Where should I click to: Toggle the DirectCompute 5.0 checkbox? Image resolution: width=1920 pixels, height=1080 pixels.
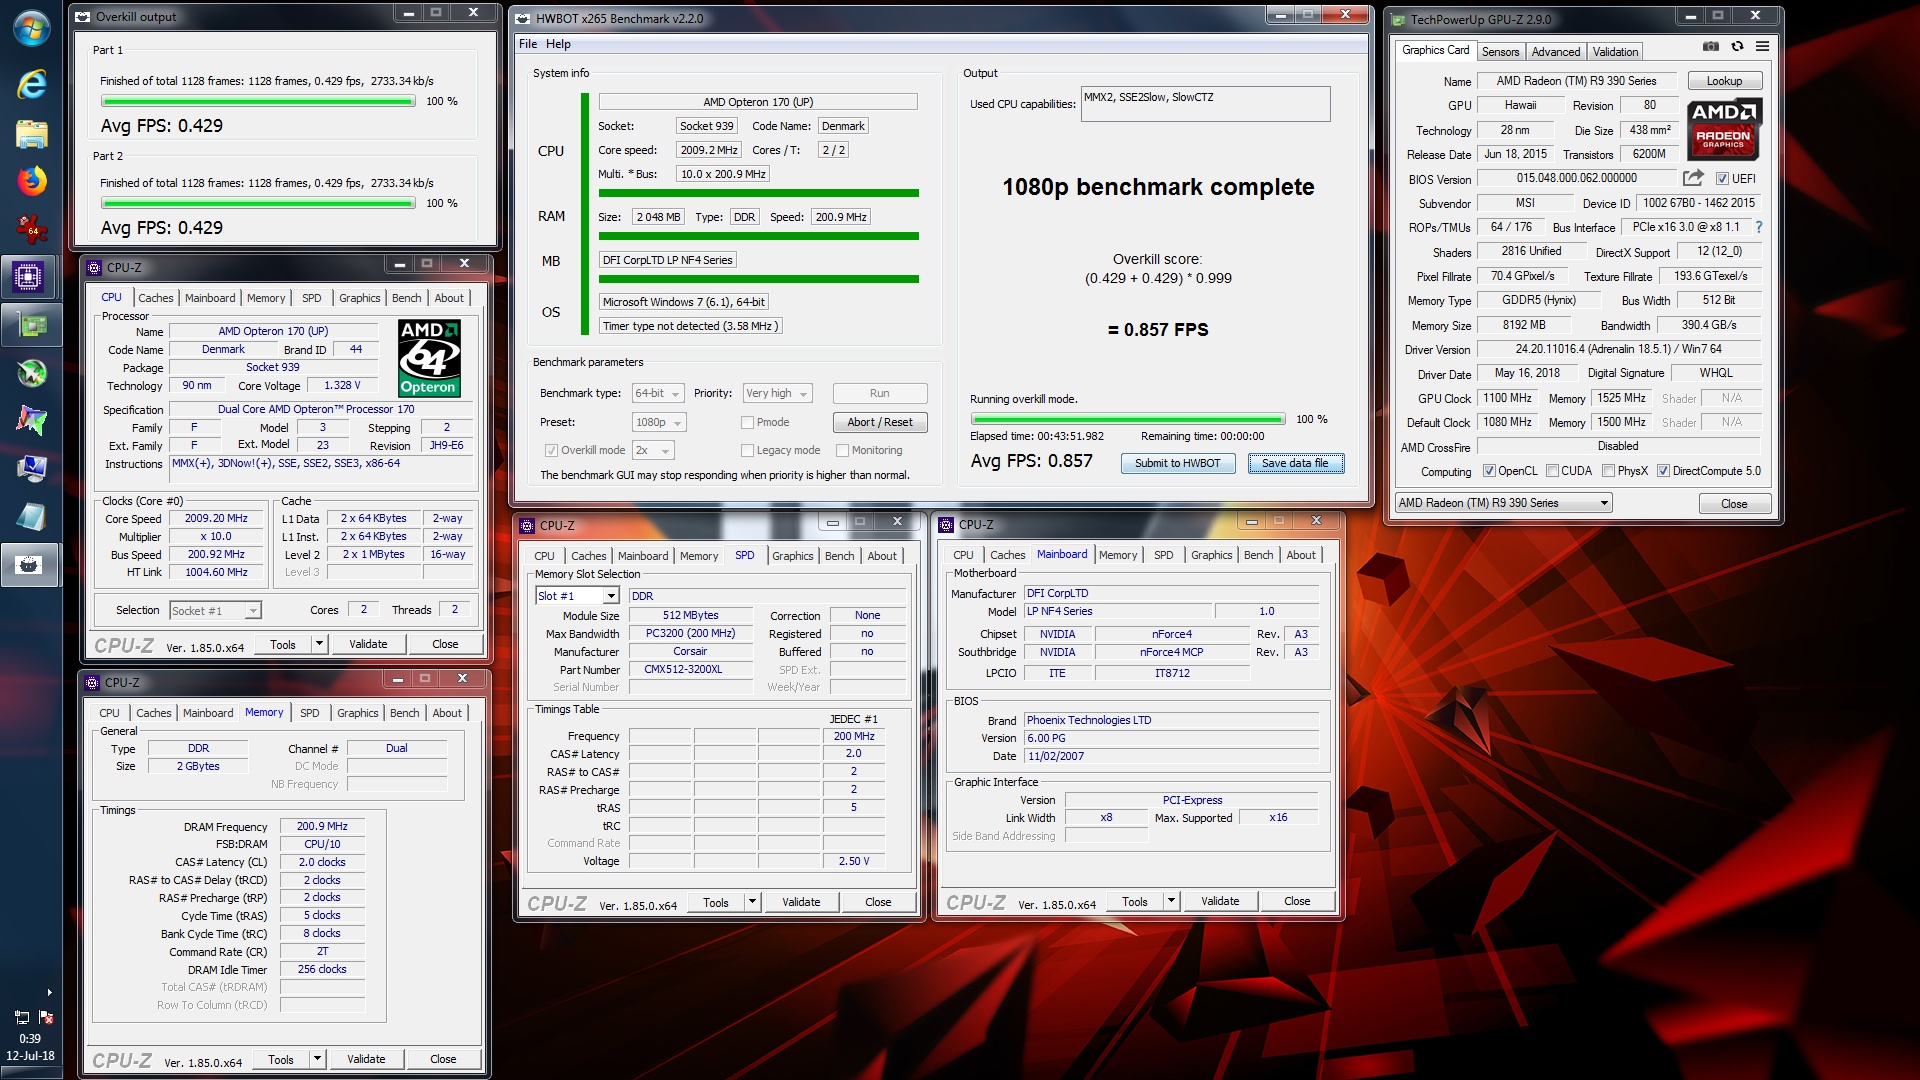[1663, 471]
